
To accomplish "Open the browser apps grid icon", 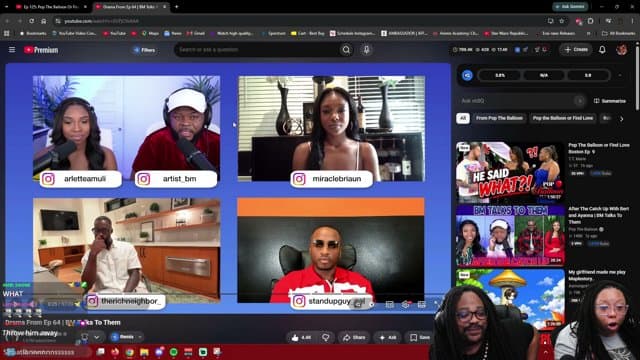I will pos(7,33).
